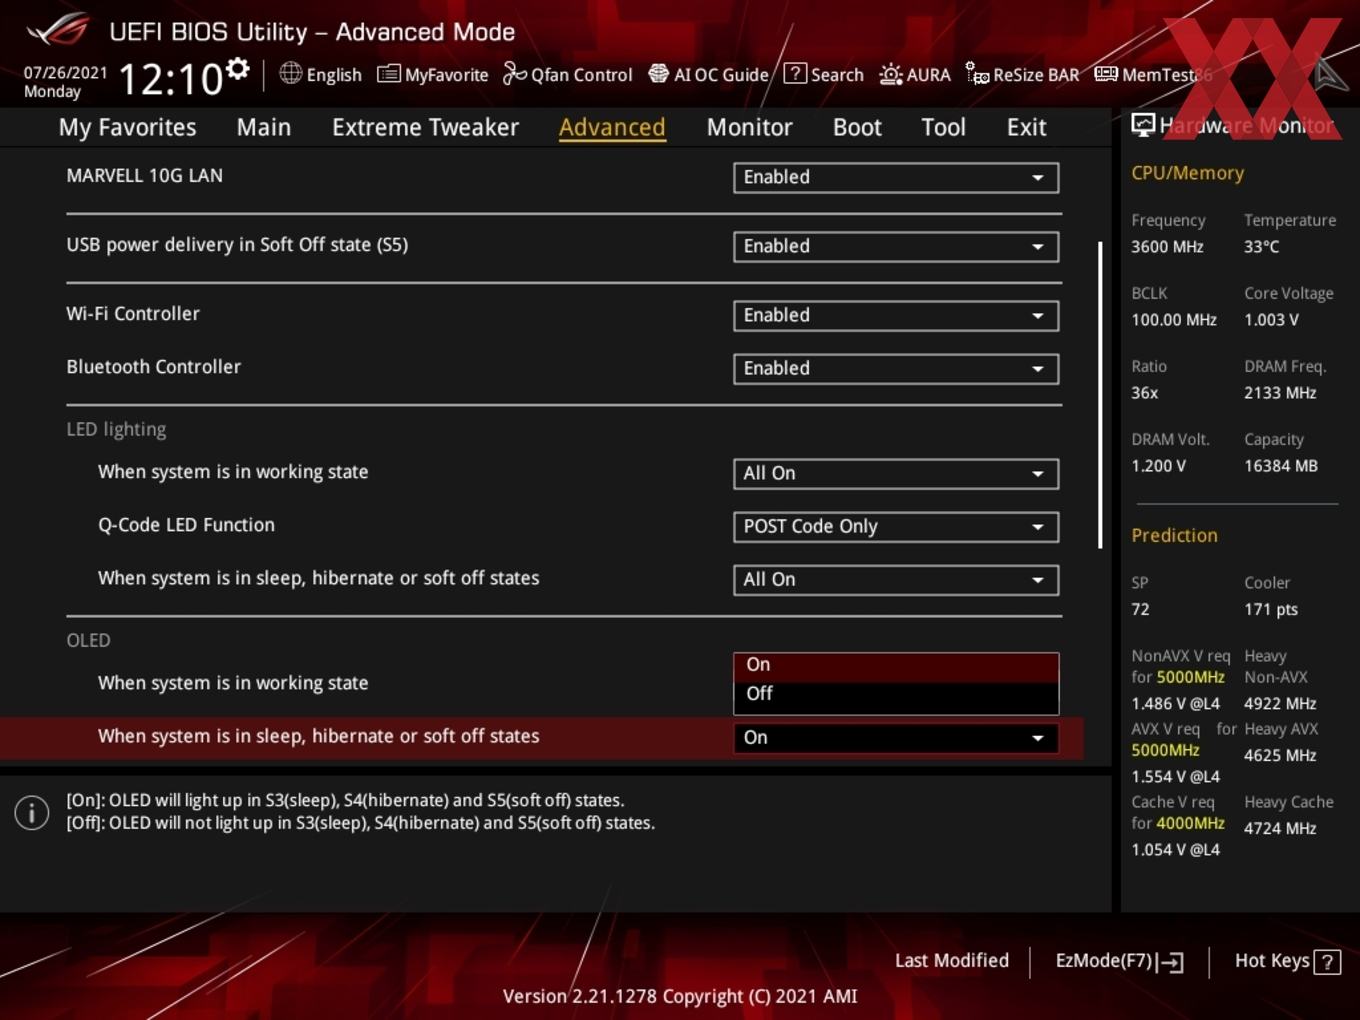Click the settings gear next to clock
This screenshot has height=1020, width=1360.
(x=237, y=69)
